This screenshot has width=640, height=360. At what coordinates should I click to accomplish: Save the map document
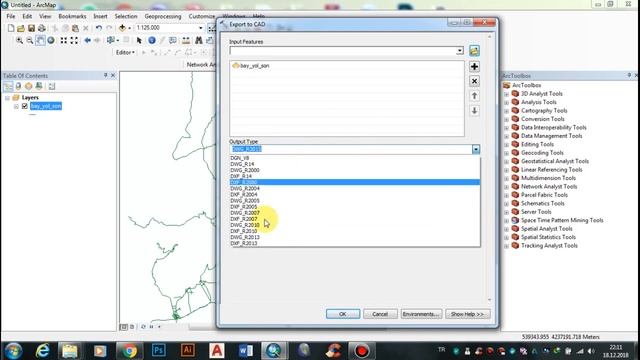click(31, 28)
